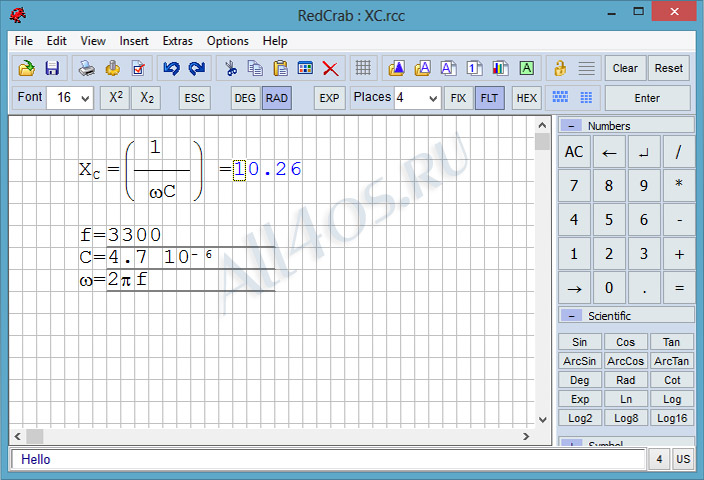704x480 pixels.
Task: Copy selection with the copy icon
Action: (x=255, y=68)
